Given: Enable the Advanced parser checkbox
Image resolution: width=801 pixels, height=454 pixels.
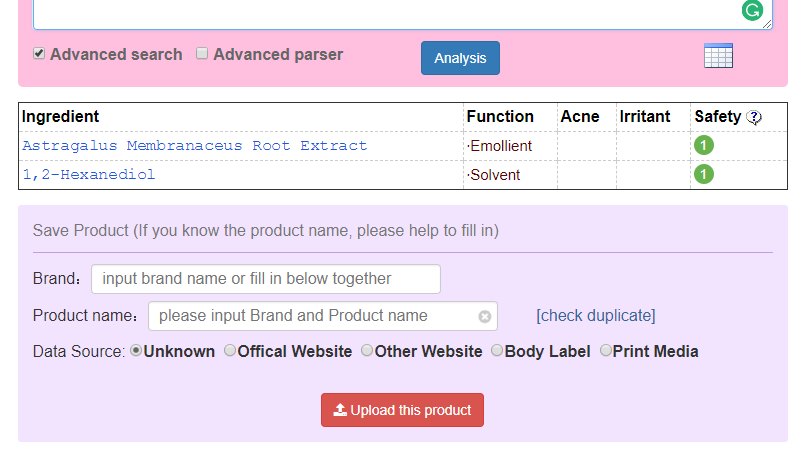Looking at the screenshot, I should coord(202,54).
